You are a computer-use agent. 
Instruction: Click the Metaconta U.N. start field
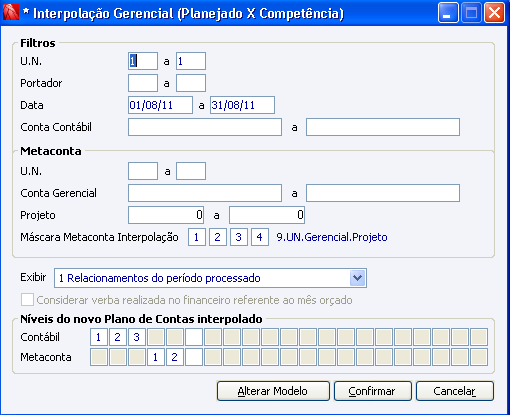click(143, 171)
